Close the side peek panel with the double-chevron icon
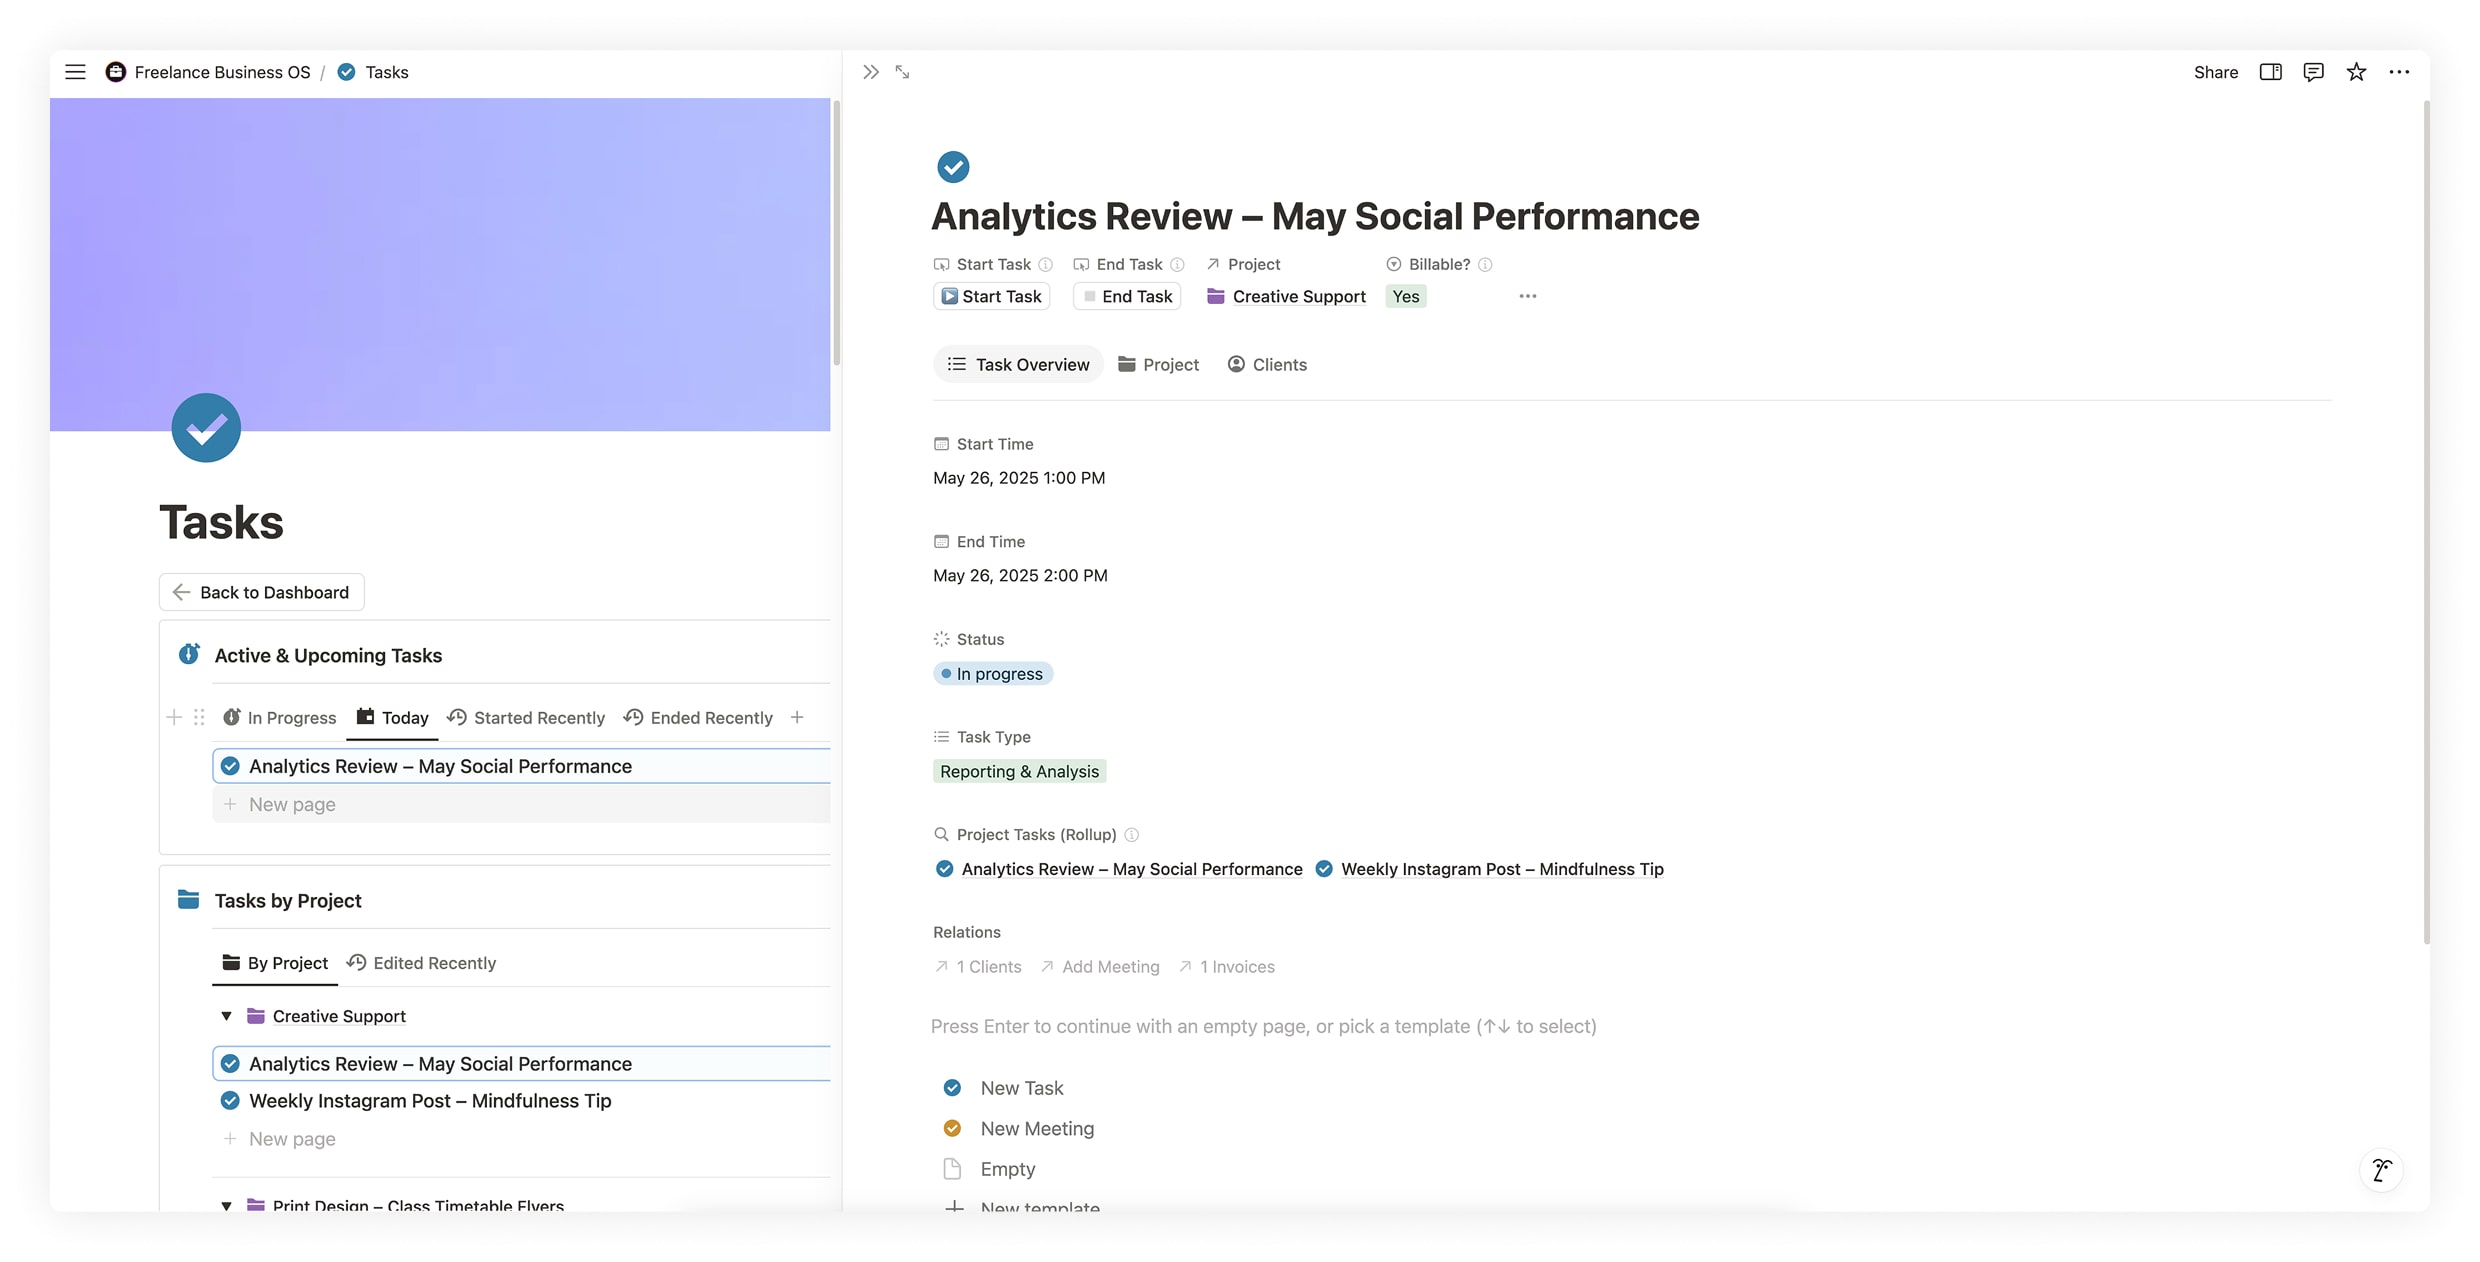This screenshot has height=1262, width=2480. coord(870,72)
